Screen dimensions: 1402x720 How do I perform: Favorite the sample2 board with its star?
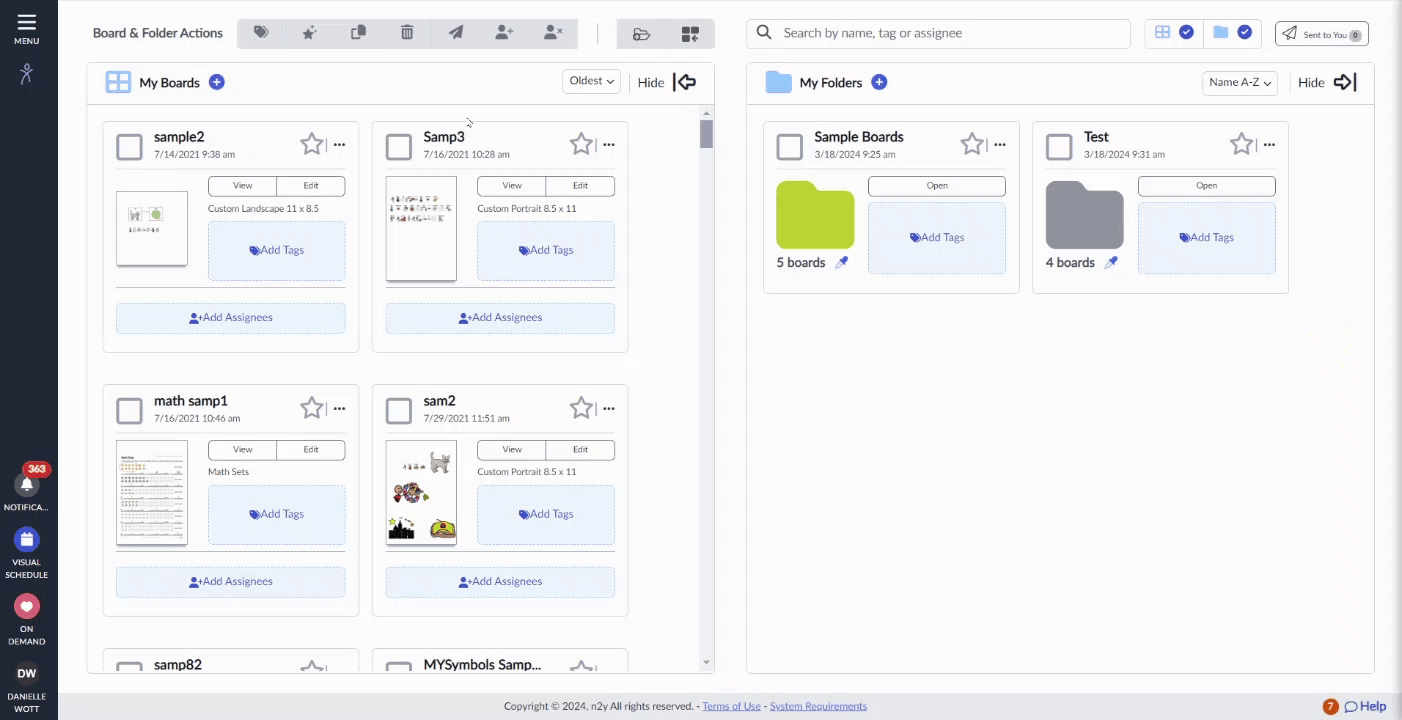pos(312,145)
